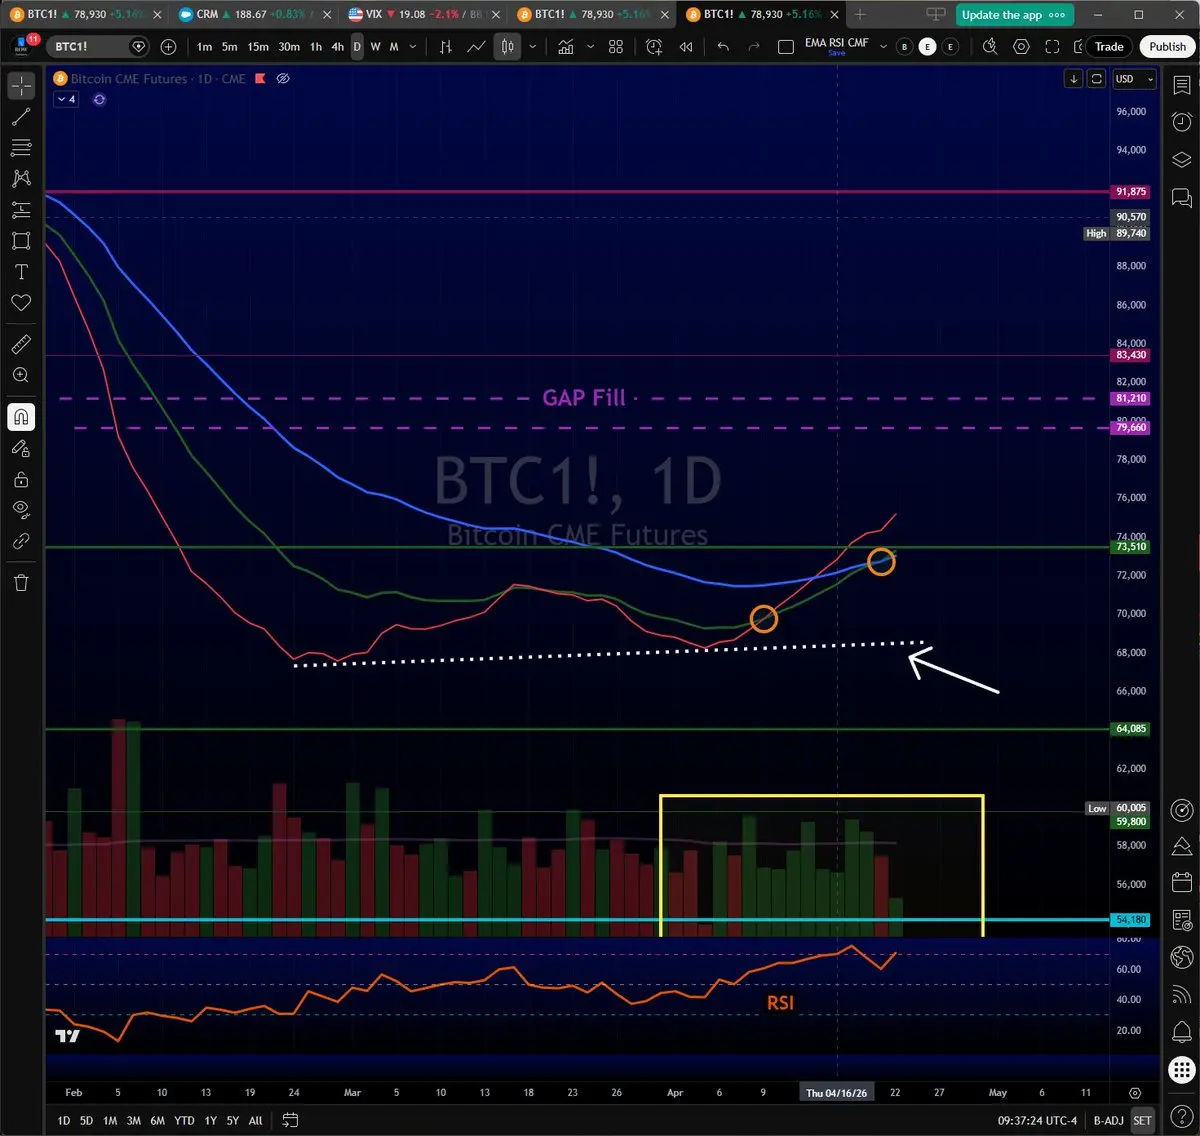
Task: Select the 15m timeframe
Action: (258, 47)
